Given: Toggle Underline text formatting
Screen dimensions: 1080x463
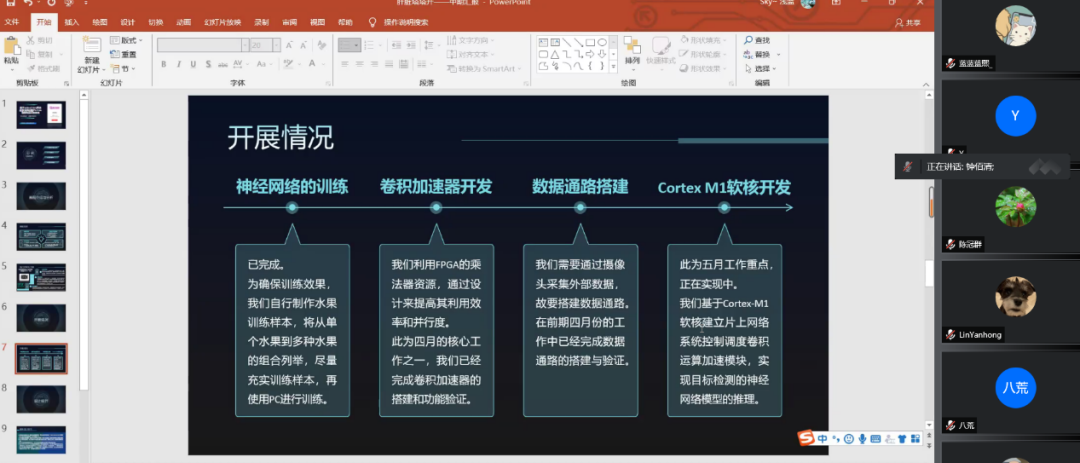Looking at the screenshot, I should (x=192, y=65).
